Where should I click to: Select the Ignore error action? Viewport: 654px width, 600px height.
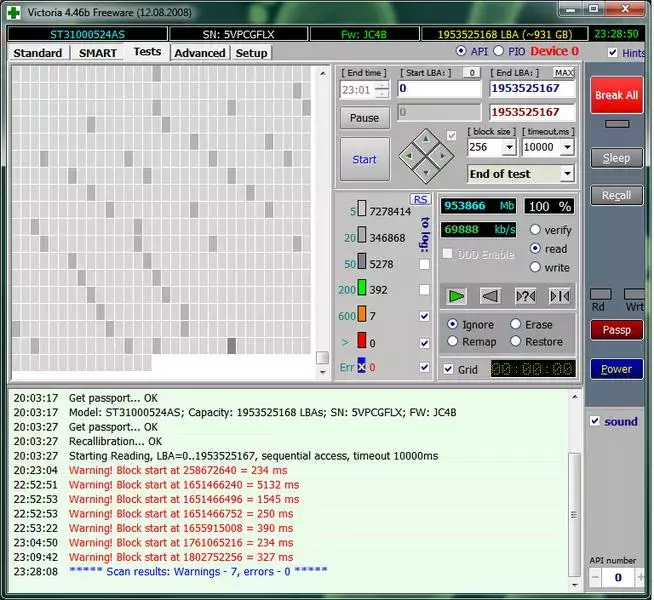[453, 324]
